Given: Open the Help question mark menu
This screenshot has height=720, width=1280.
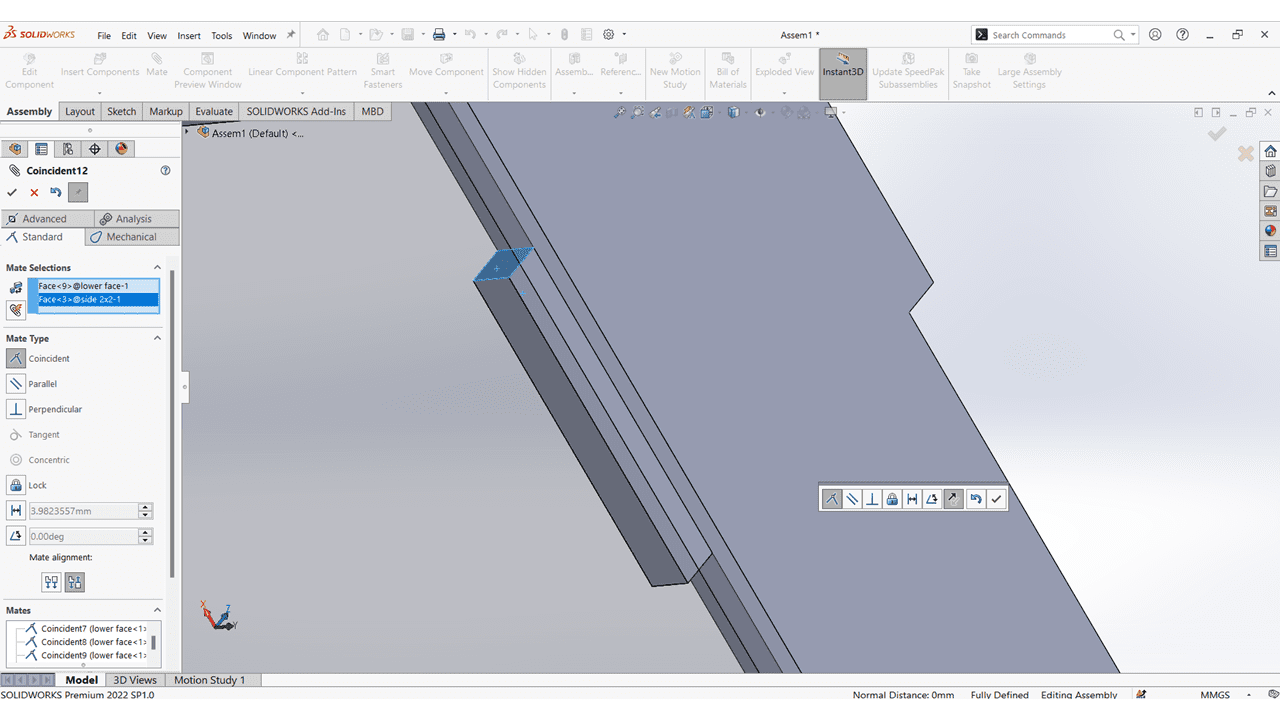Looking at the screenshot, I should [x=1183, y=34].
